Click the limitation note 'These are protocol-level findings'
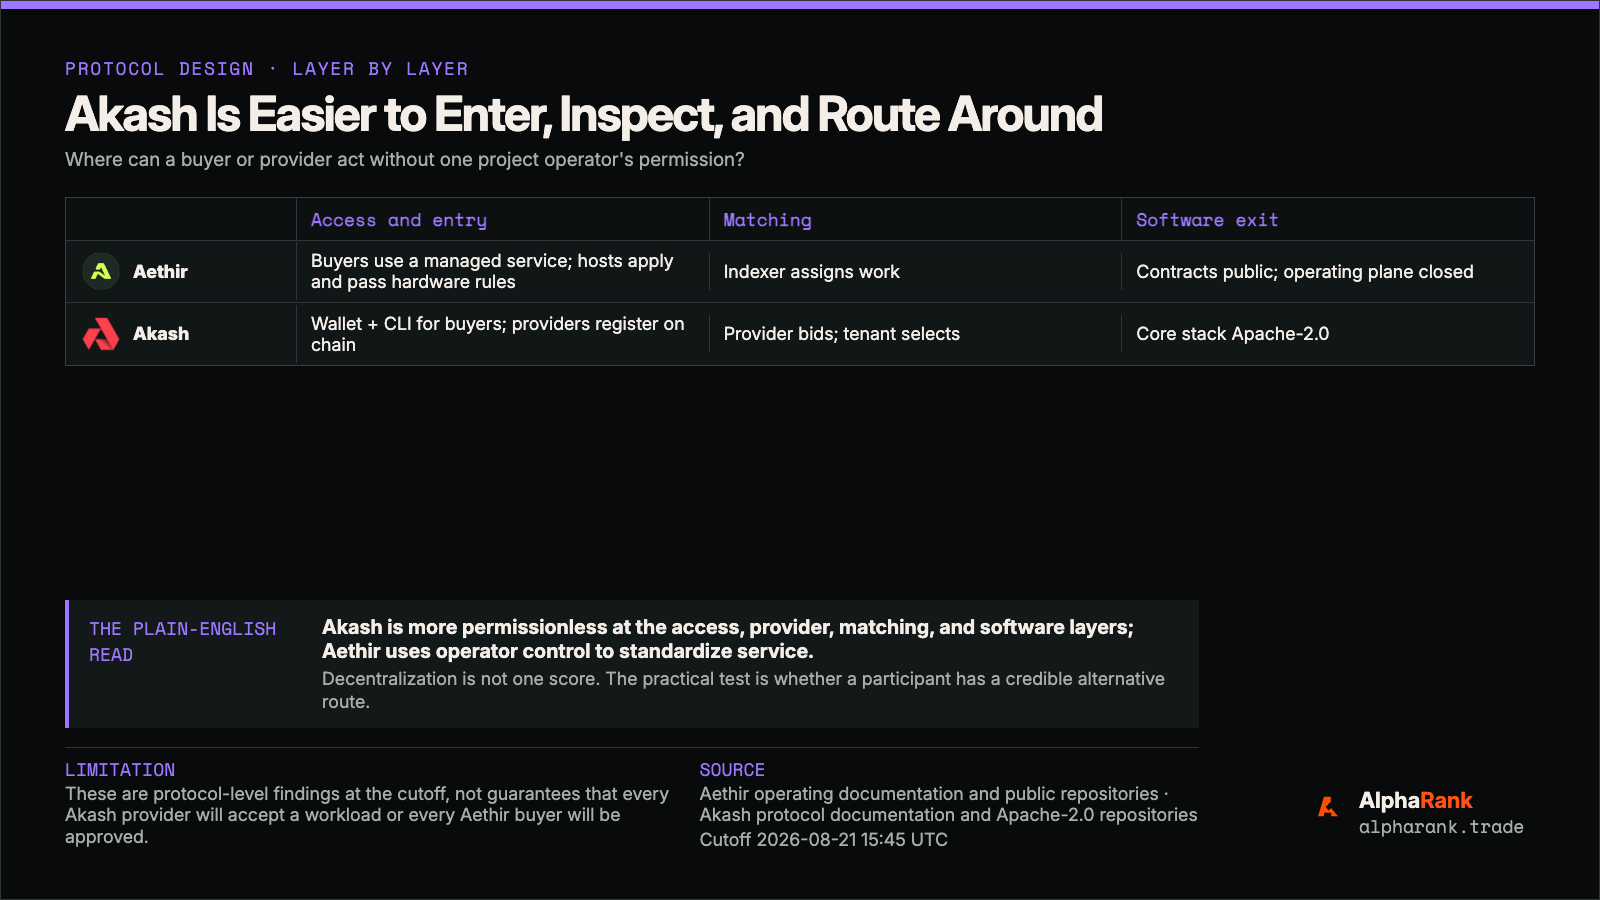This screenshot has height=900, width=1600. pos(367,815)
